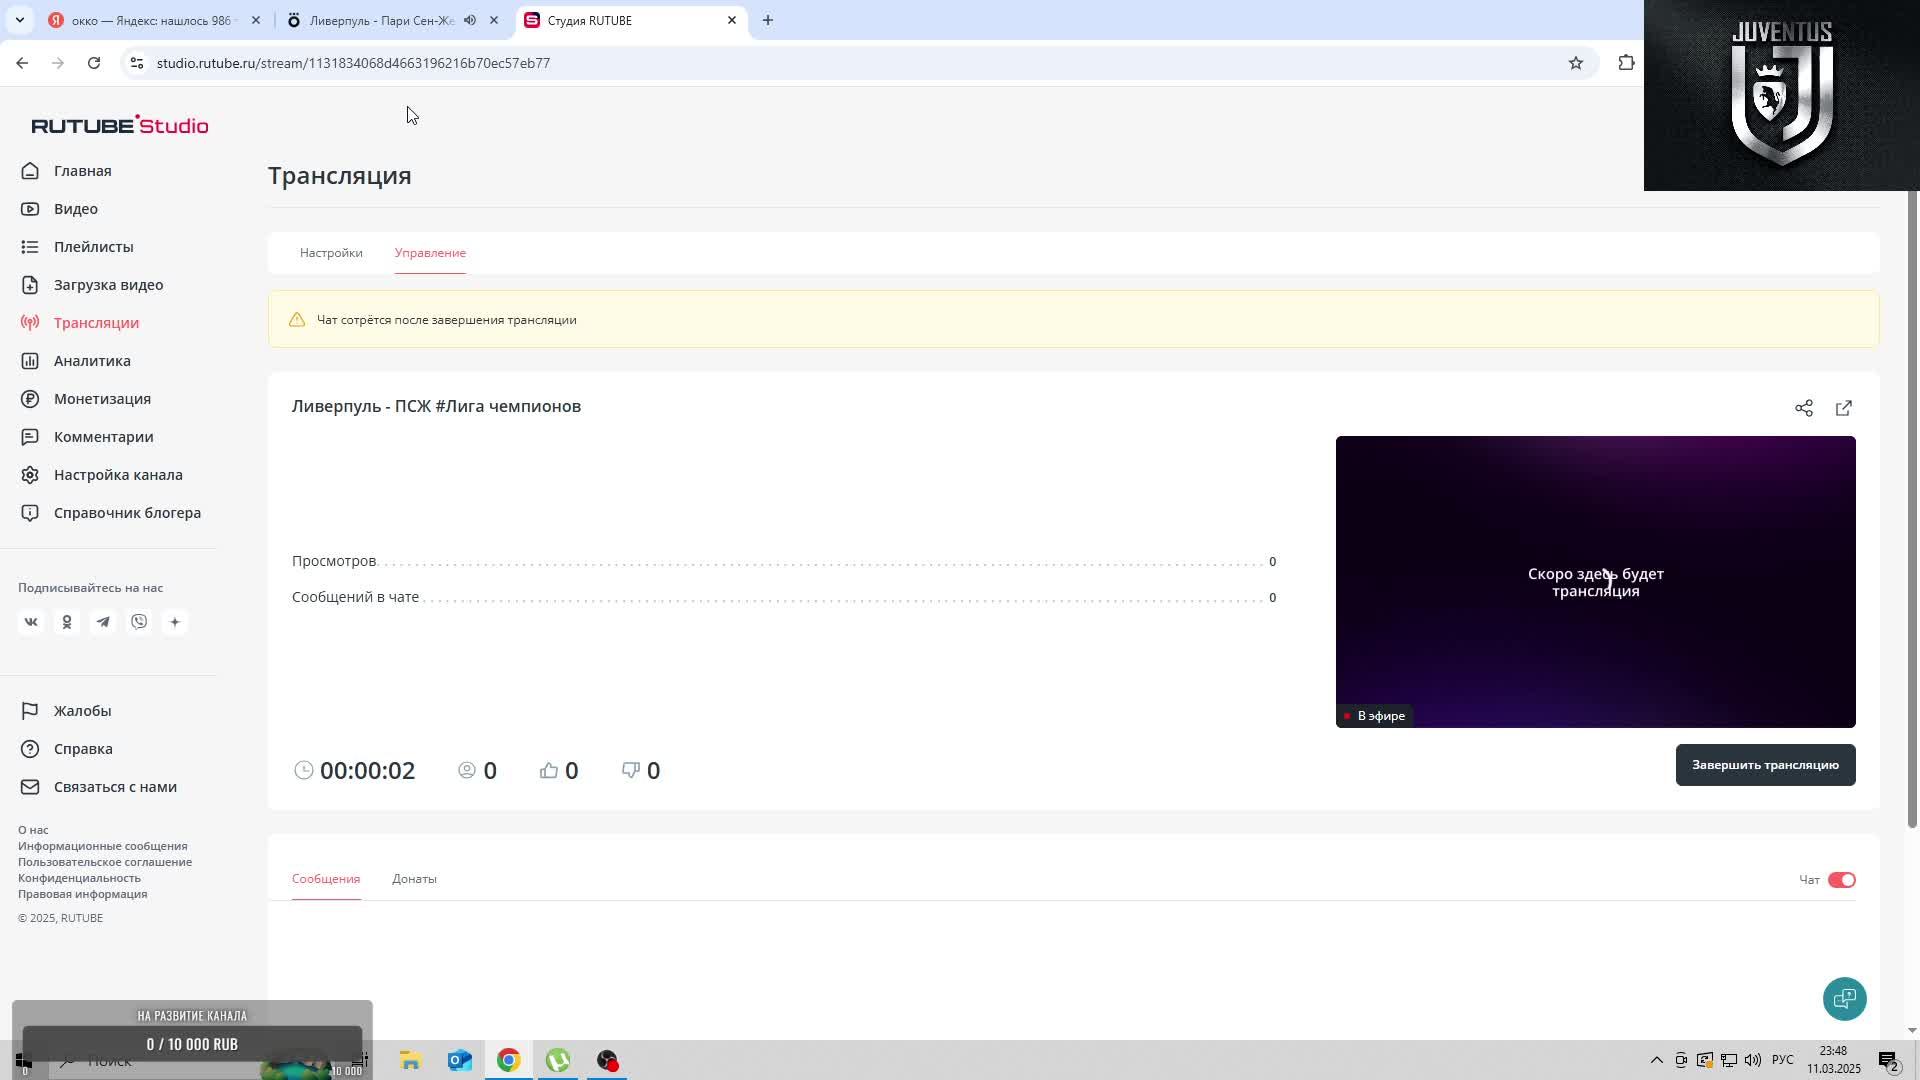This screenshot has height=1080, width=1920.
Task: Click the Комментарии speech bubble icon
Action: tap(30, 437)
